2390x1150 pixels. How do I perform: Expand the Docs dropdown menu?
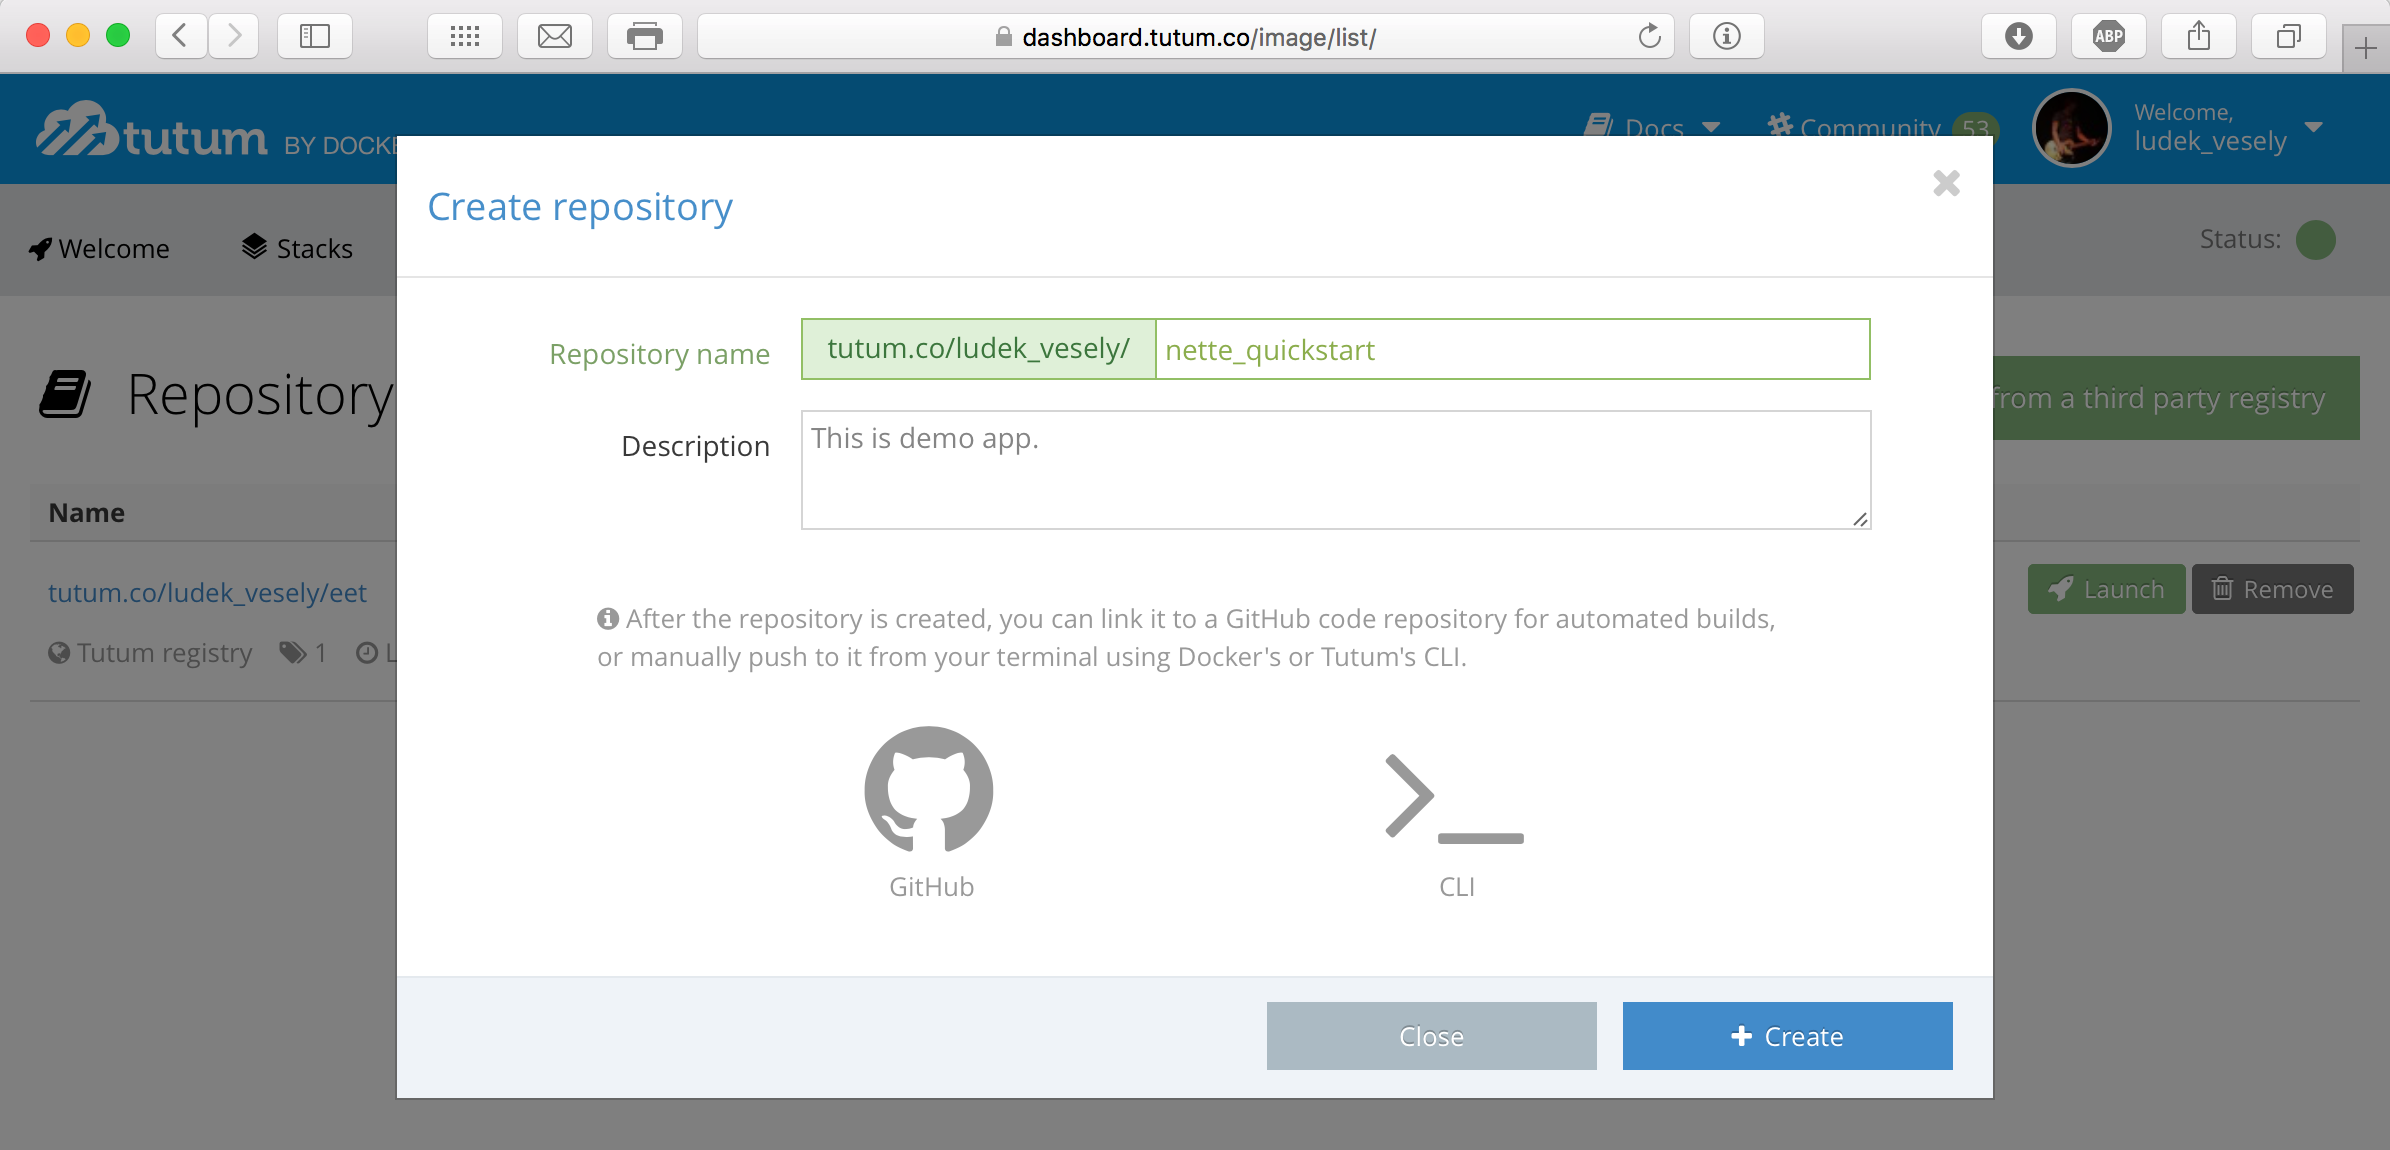pyautogui.click(x=1653, y=127)
